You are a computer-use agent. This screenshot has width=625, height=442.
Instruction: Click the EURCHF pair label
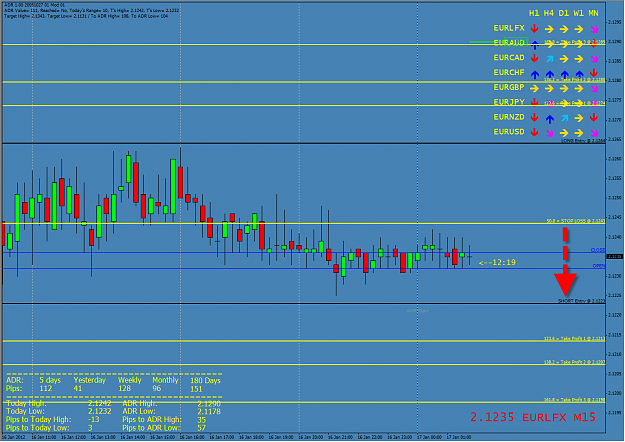(509, 73)
